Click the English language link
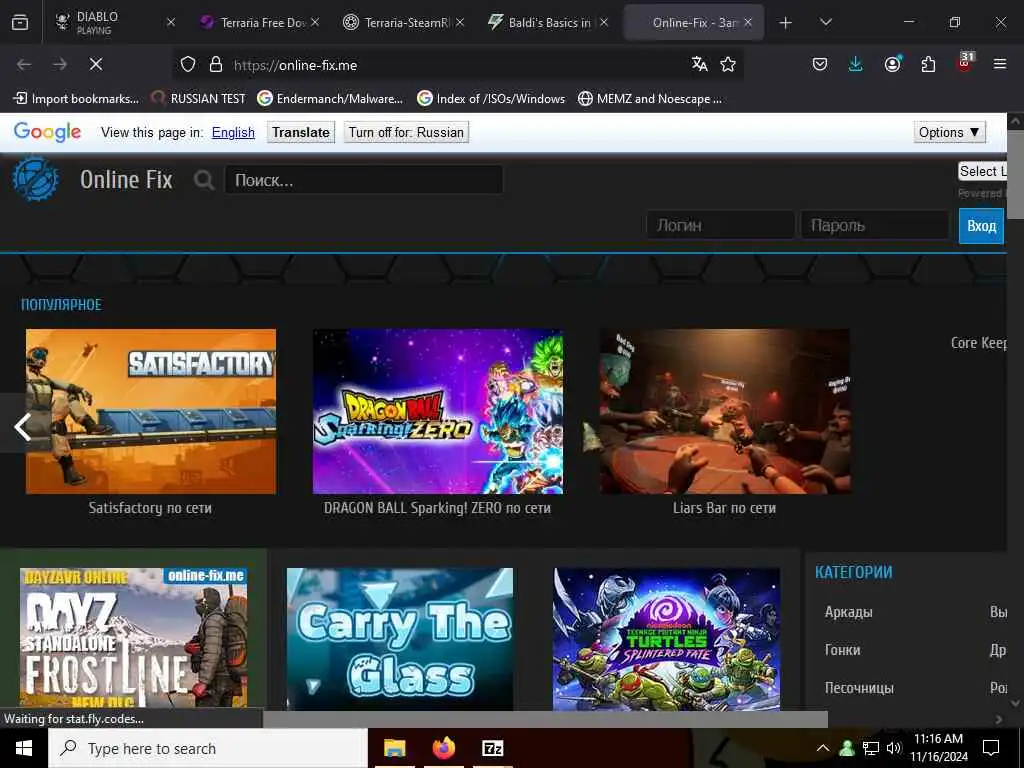Viewport: 1024px width, 768px height. pos(233,133)
